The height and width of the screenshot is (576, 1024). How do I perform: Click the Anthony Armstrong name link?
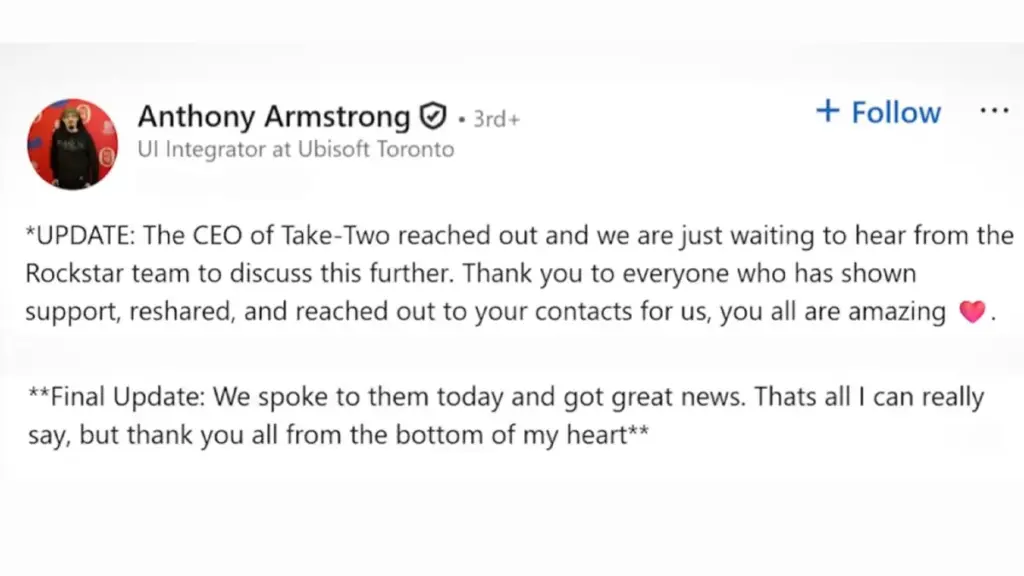(x=273, y=117)
